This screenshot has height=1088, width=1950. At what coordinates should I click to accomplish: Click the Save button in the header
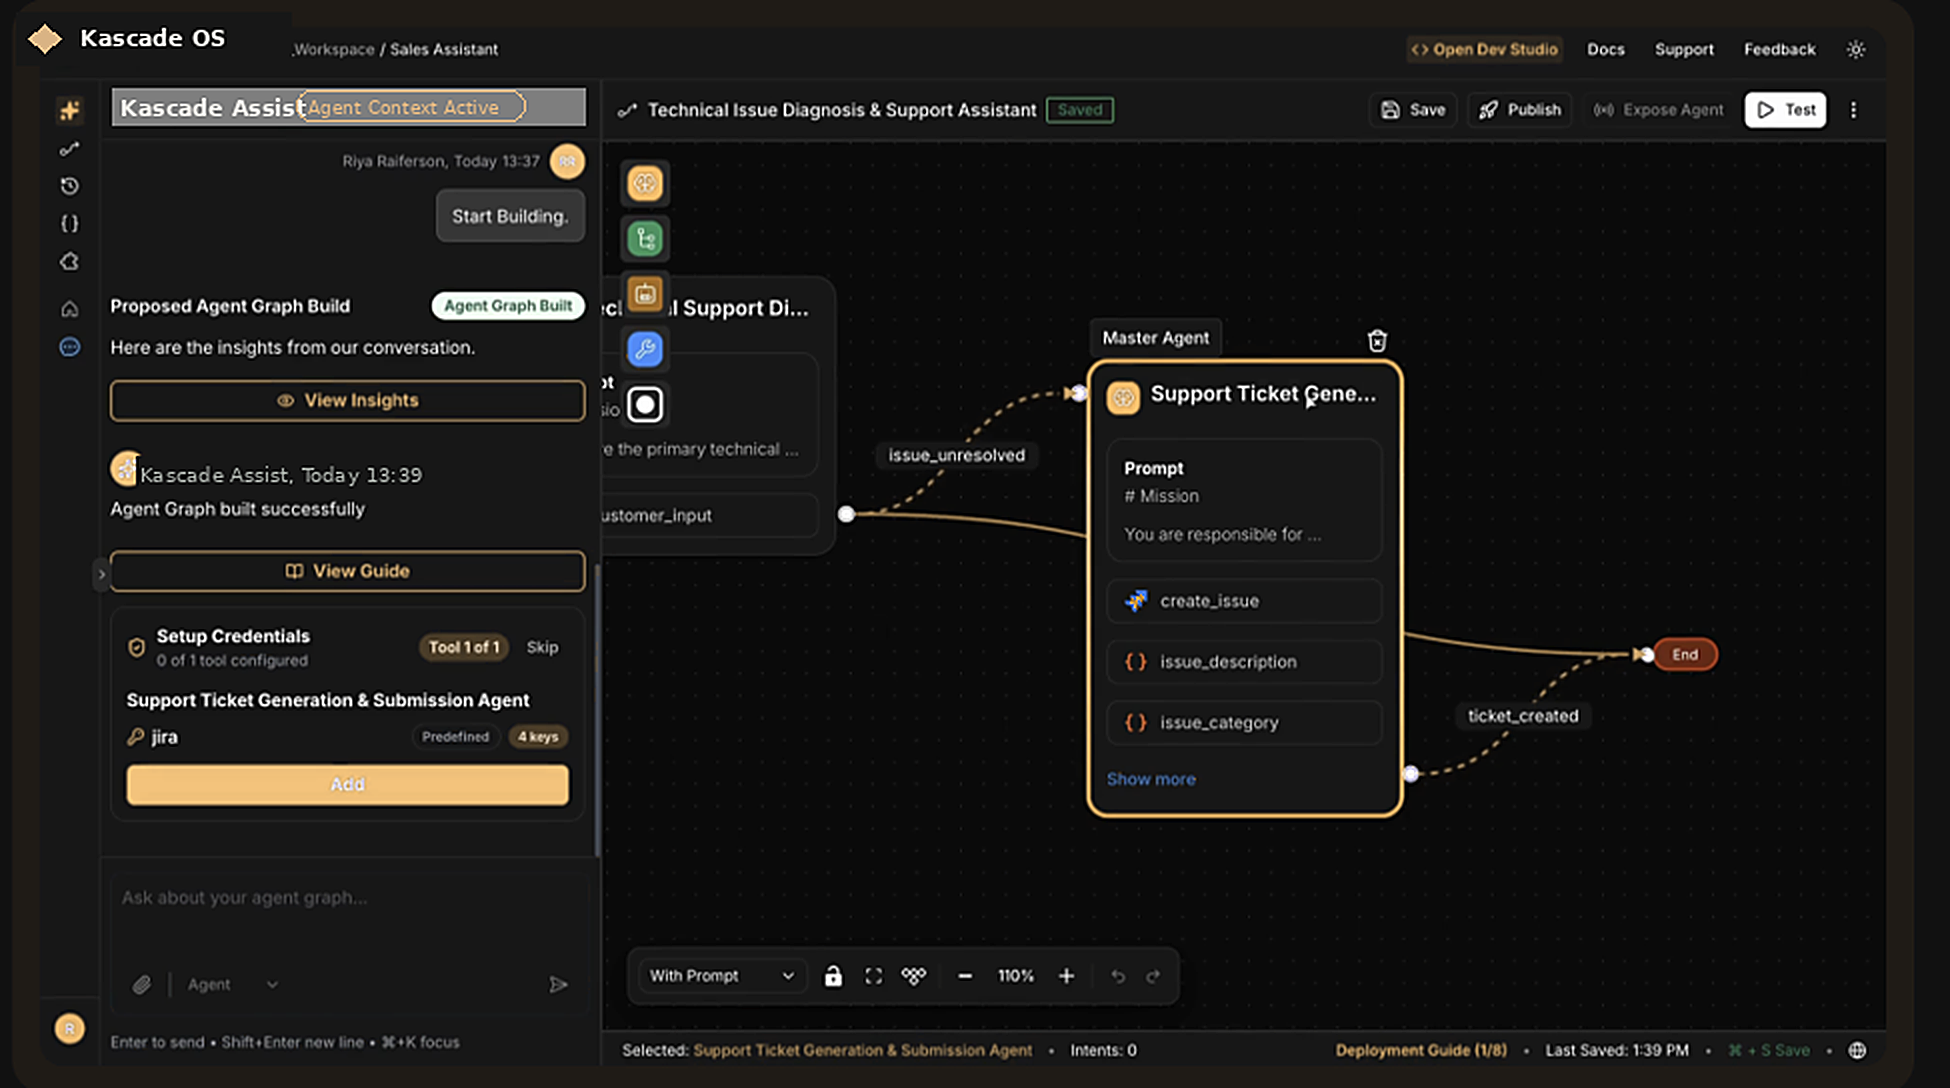tap(1413, 110)
